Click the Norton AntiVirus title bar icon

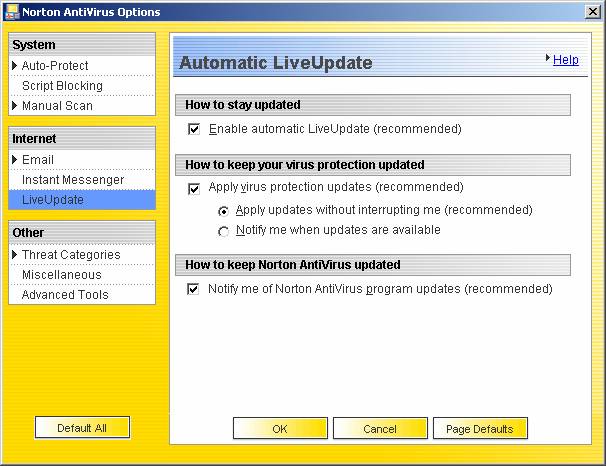(11, 11)
